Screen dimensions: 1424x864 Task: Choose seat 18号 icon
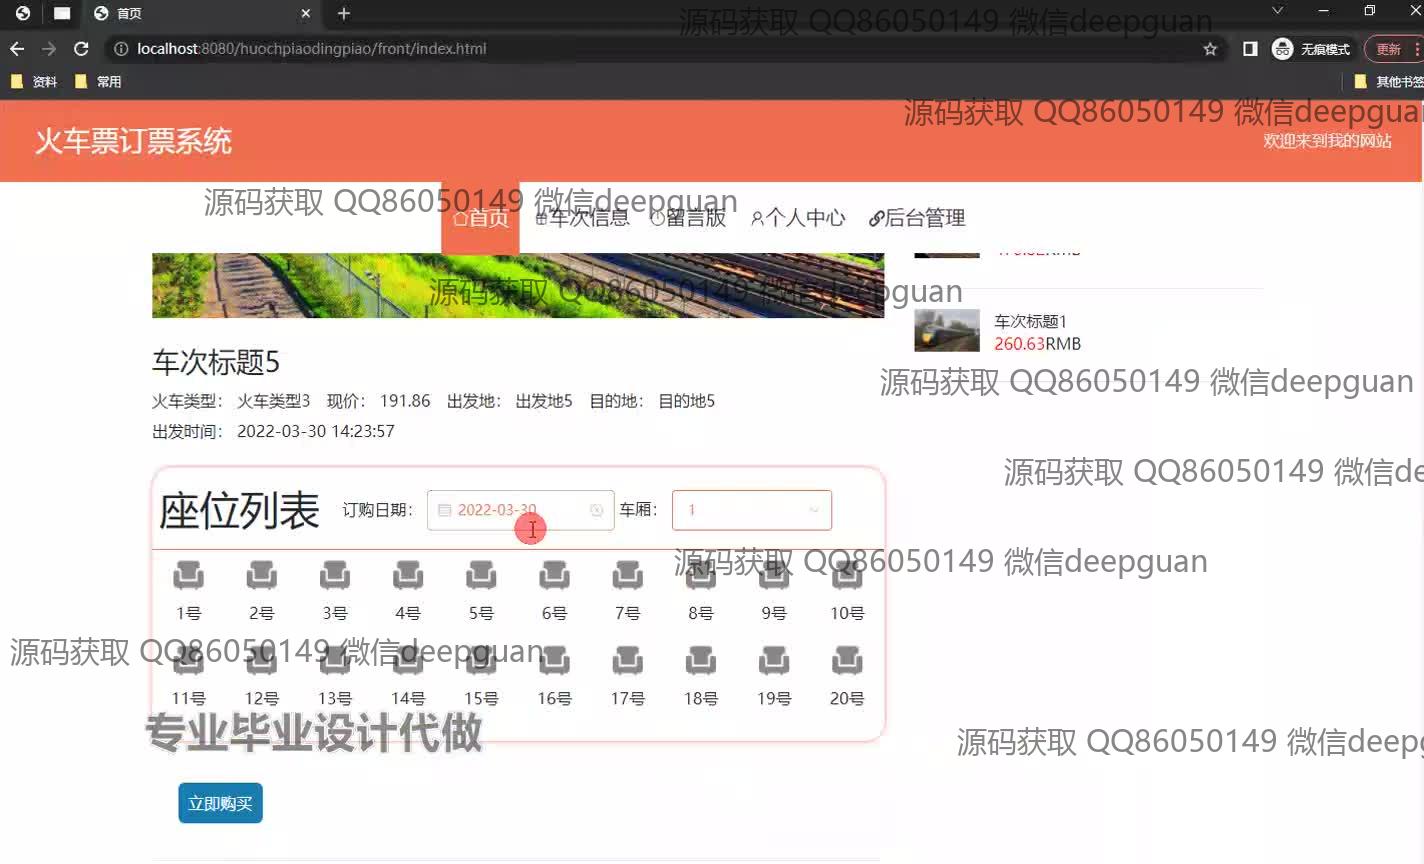[700, 661]
